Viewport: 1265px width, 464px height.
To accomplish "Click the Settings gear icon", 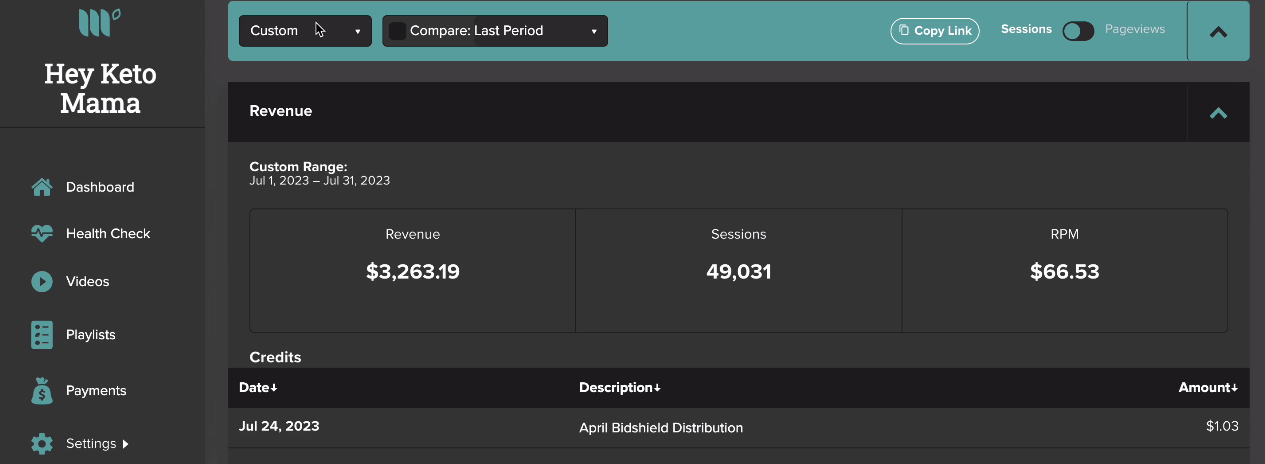I will [41, 444].
